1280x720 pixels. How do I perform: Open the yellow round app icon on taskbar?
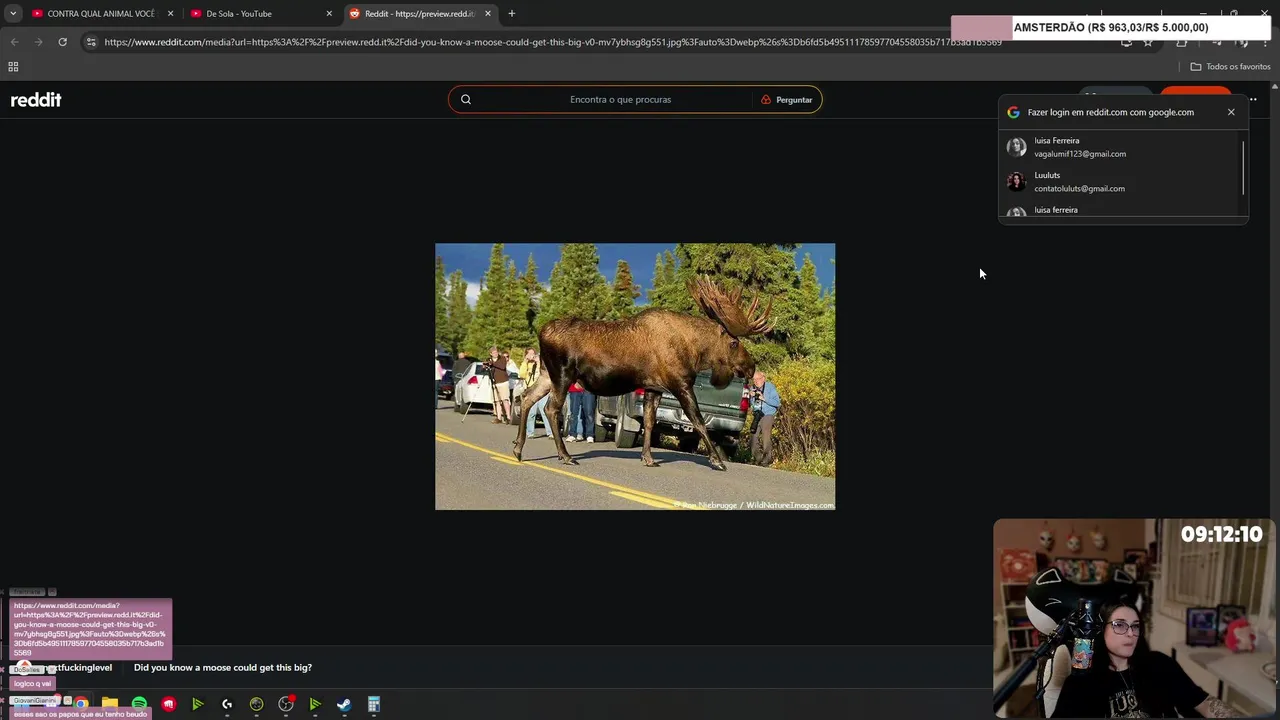pos(256,704)
